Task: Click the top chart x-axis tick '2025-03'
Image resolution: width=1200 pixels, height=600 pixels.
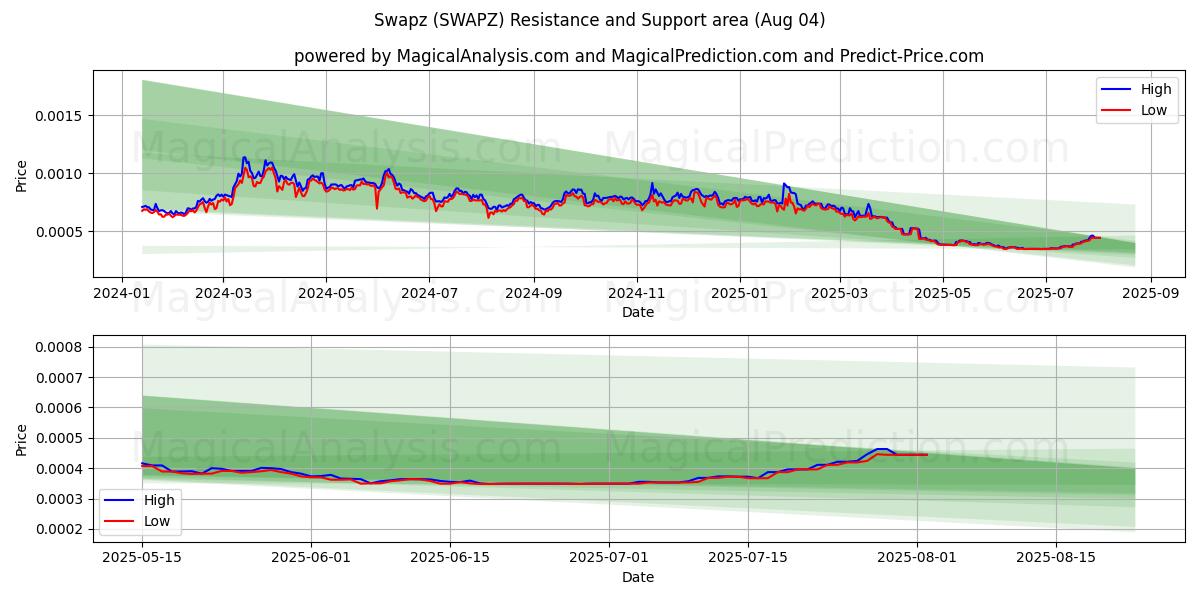Action: (x=839, y=294)
